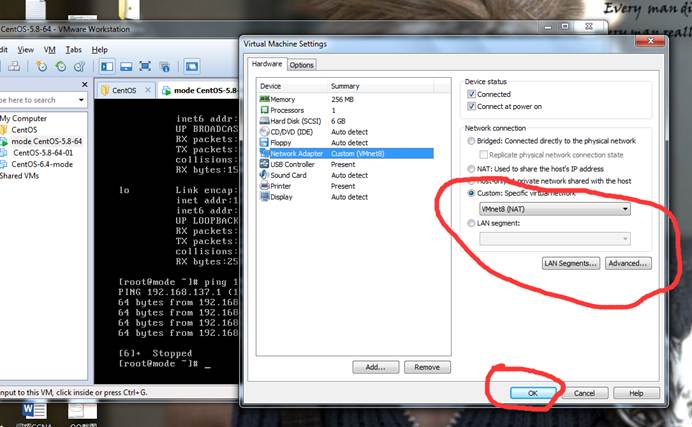Click the console view toolbar icon
The height and width of the screenshot is (427, 692).
192,67
